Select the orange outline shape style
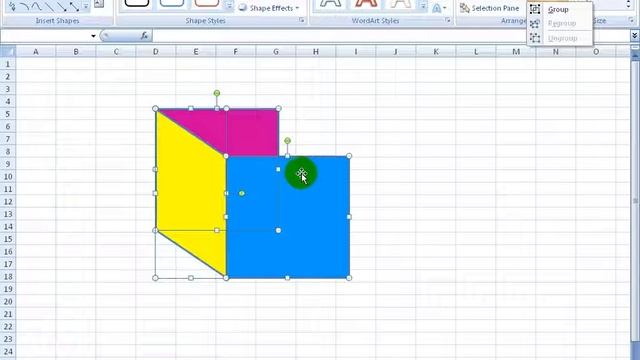Image resolution: width=640 pixels, height=360 pixels. 207,4
